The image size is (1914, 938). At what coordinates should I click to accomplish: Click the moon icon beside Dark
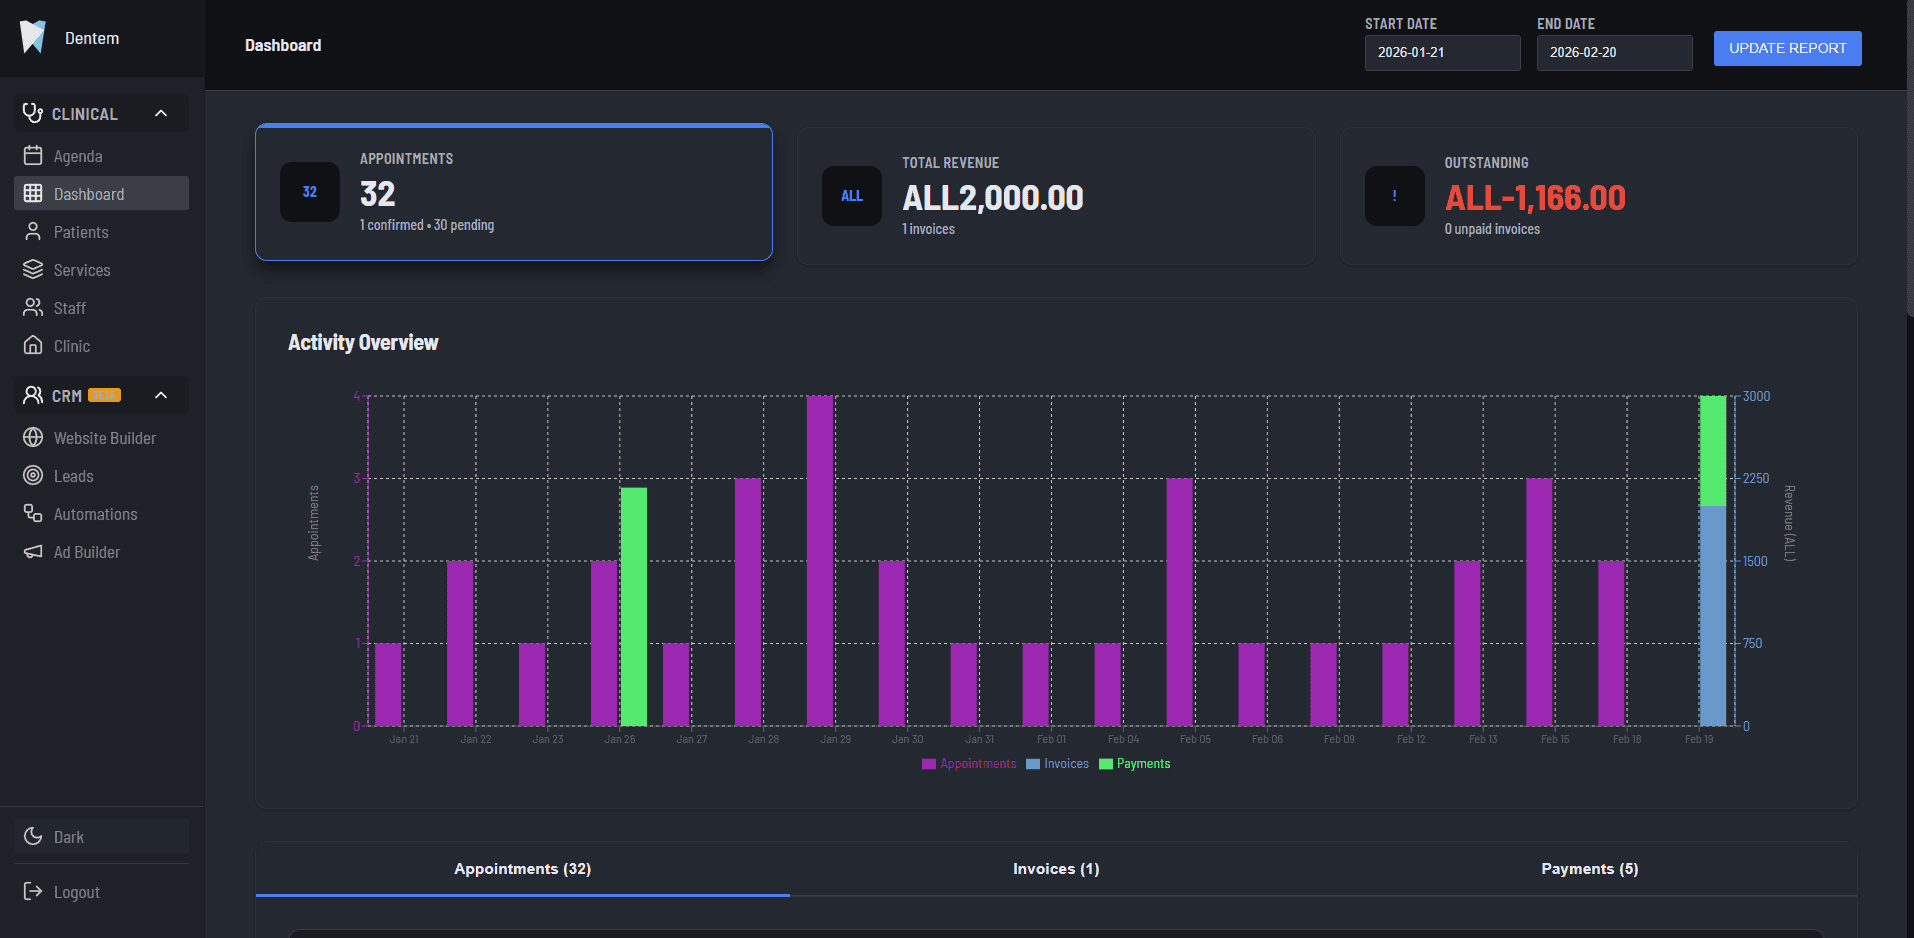(x=33, y=836)
